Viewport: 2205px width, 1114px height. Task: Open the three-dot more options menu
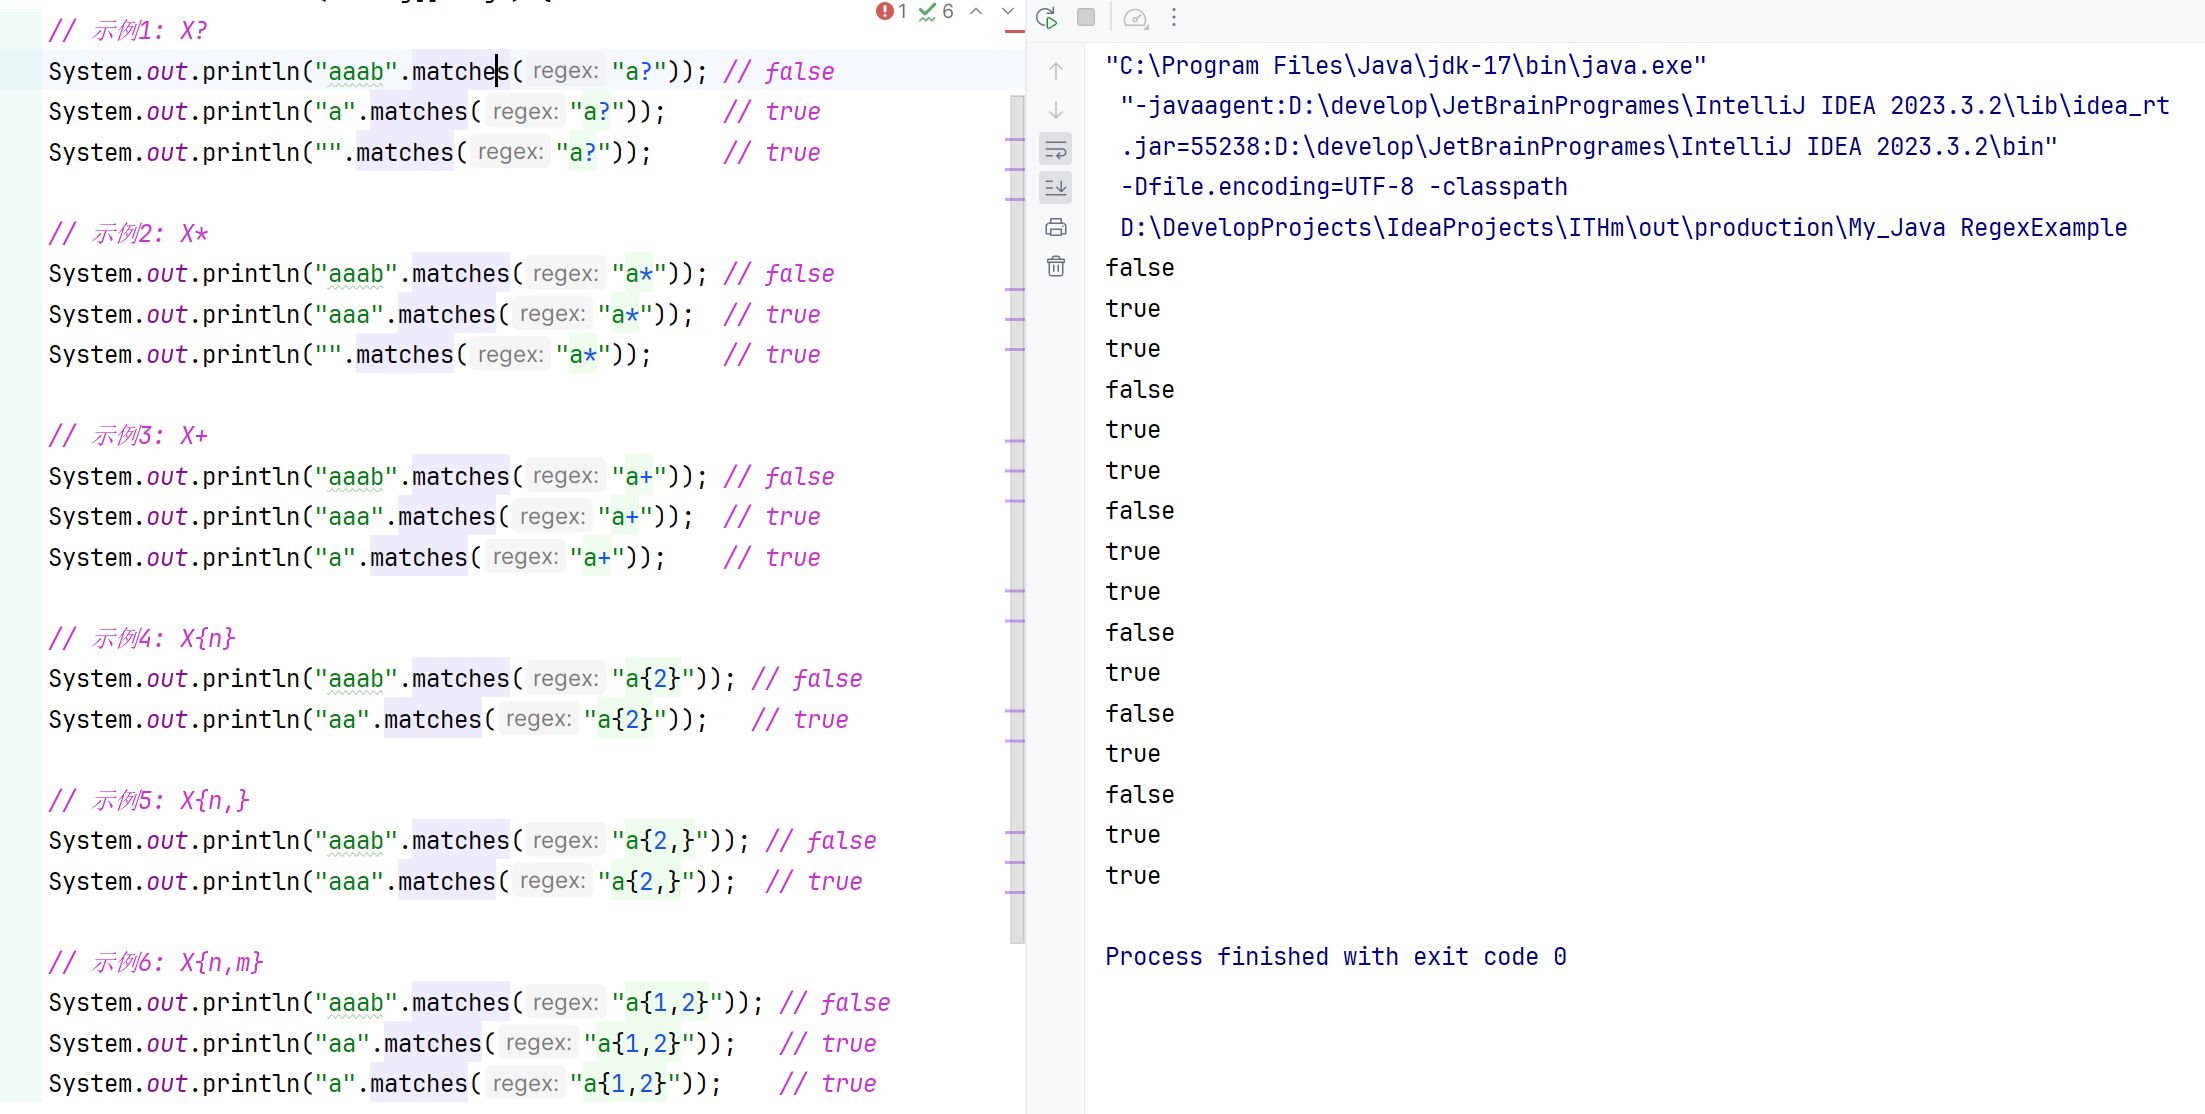1174,17
